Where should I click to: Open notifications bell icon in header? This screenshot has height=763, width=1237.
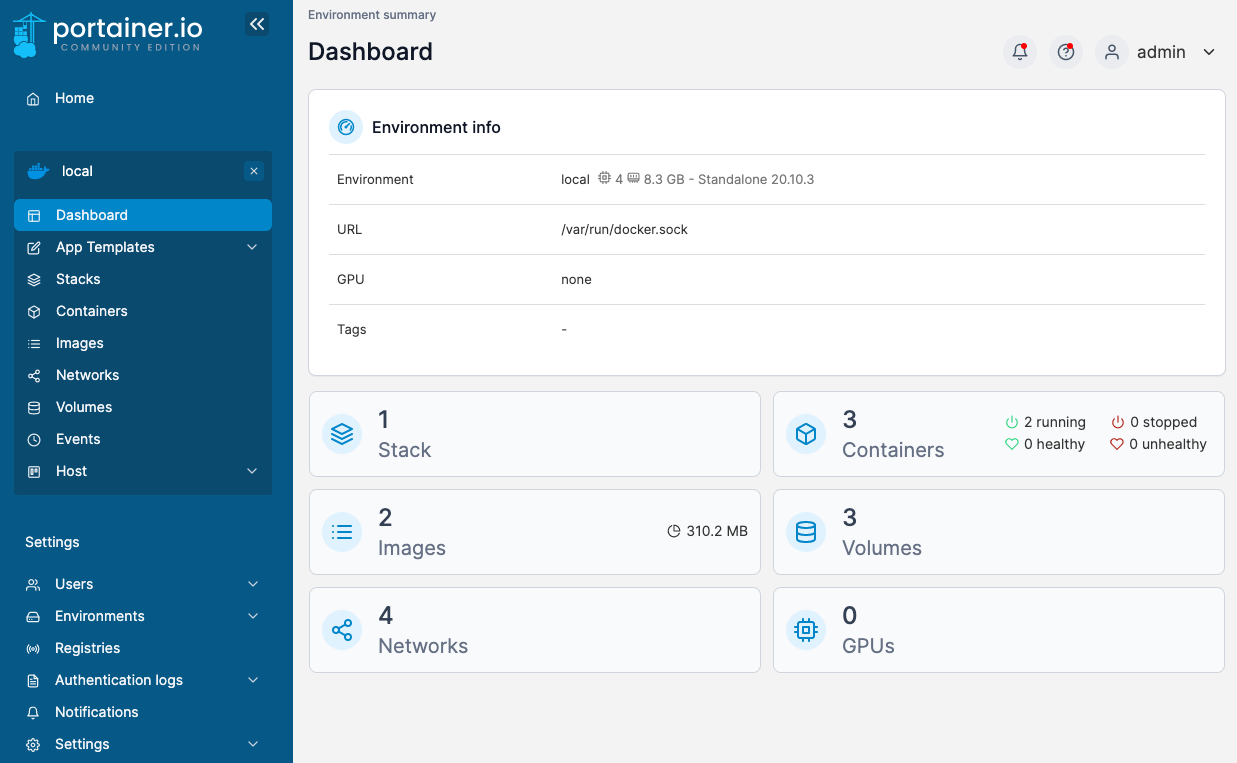[x=1019, y=52]
